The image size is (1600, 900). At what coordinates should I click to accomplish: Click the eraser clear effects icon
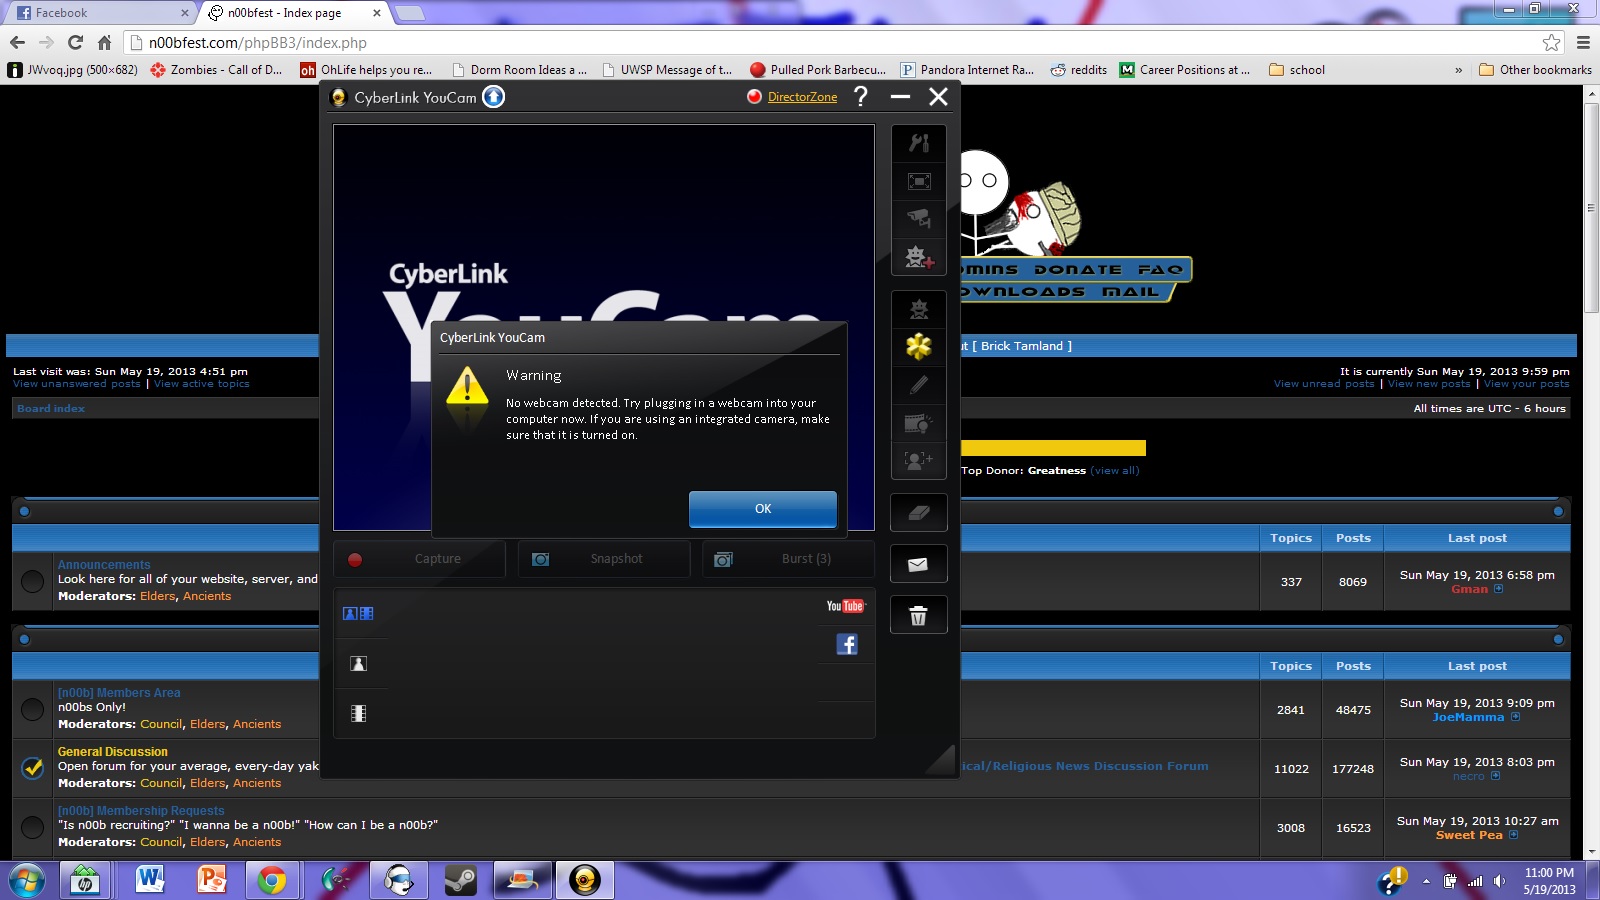tap(918, 513)
